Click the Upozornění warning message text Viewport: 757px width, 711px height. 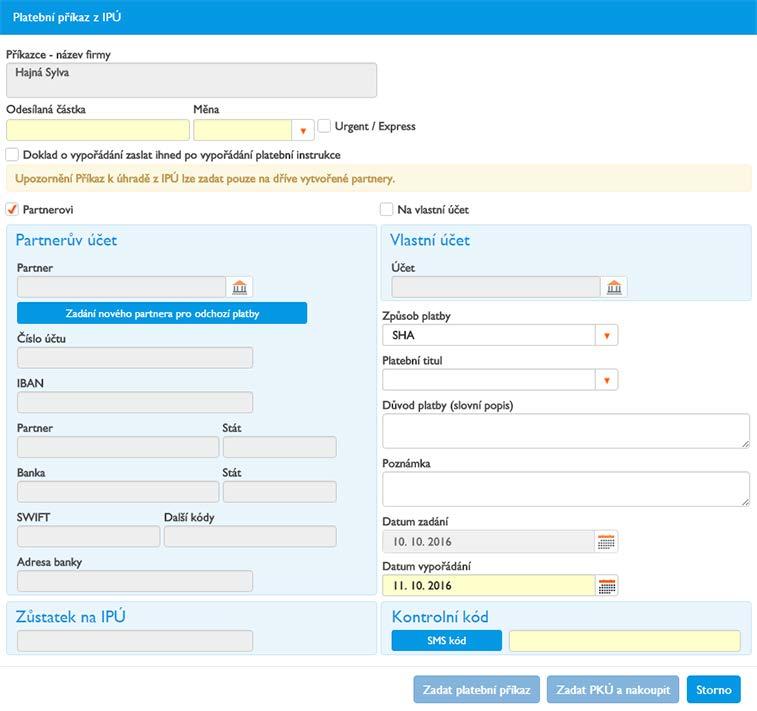point(205,179)
